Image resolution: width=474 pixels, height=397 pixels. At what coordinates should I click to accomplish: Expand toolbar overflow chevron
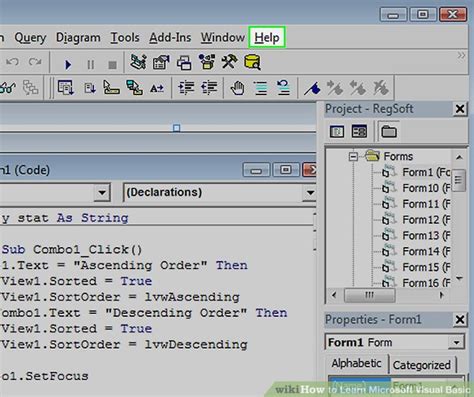point(461,55)
